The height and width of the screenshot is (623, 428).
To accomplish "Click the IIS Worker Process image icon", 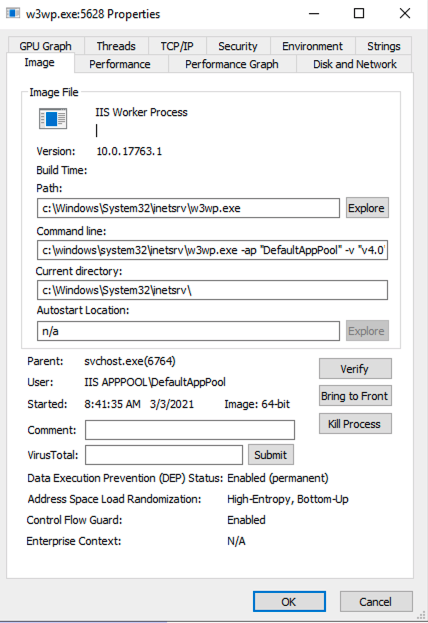I will [x=53, y=118].
